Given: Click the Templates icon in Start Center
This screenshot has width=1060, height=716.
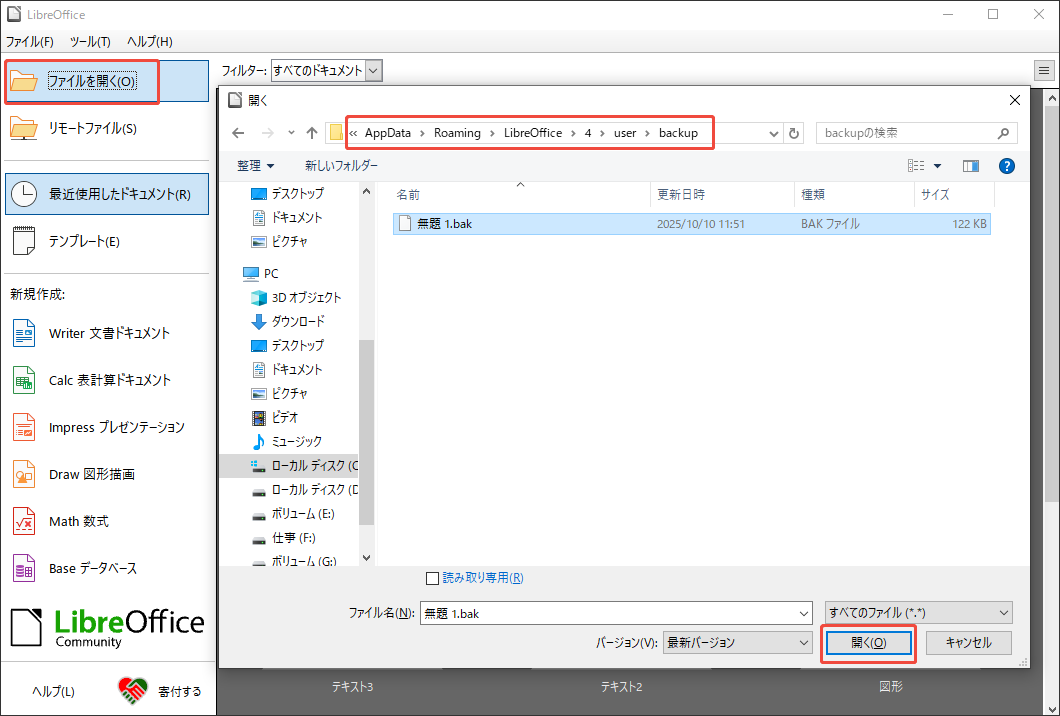Looking at the screenshot, I should (x=24, y=241).
